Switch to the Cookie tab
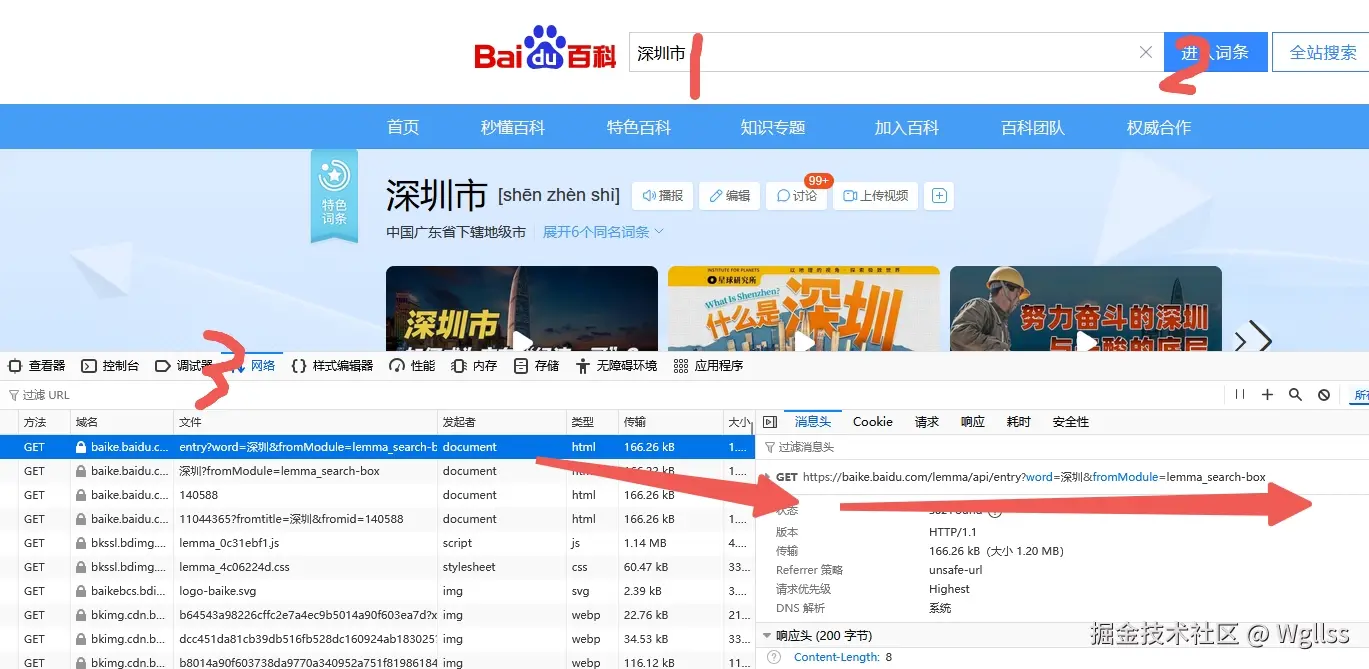The height and width of the screenshot is (669, 1369). [872, 422]
